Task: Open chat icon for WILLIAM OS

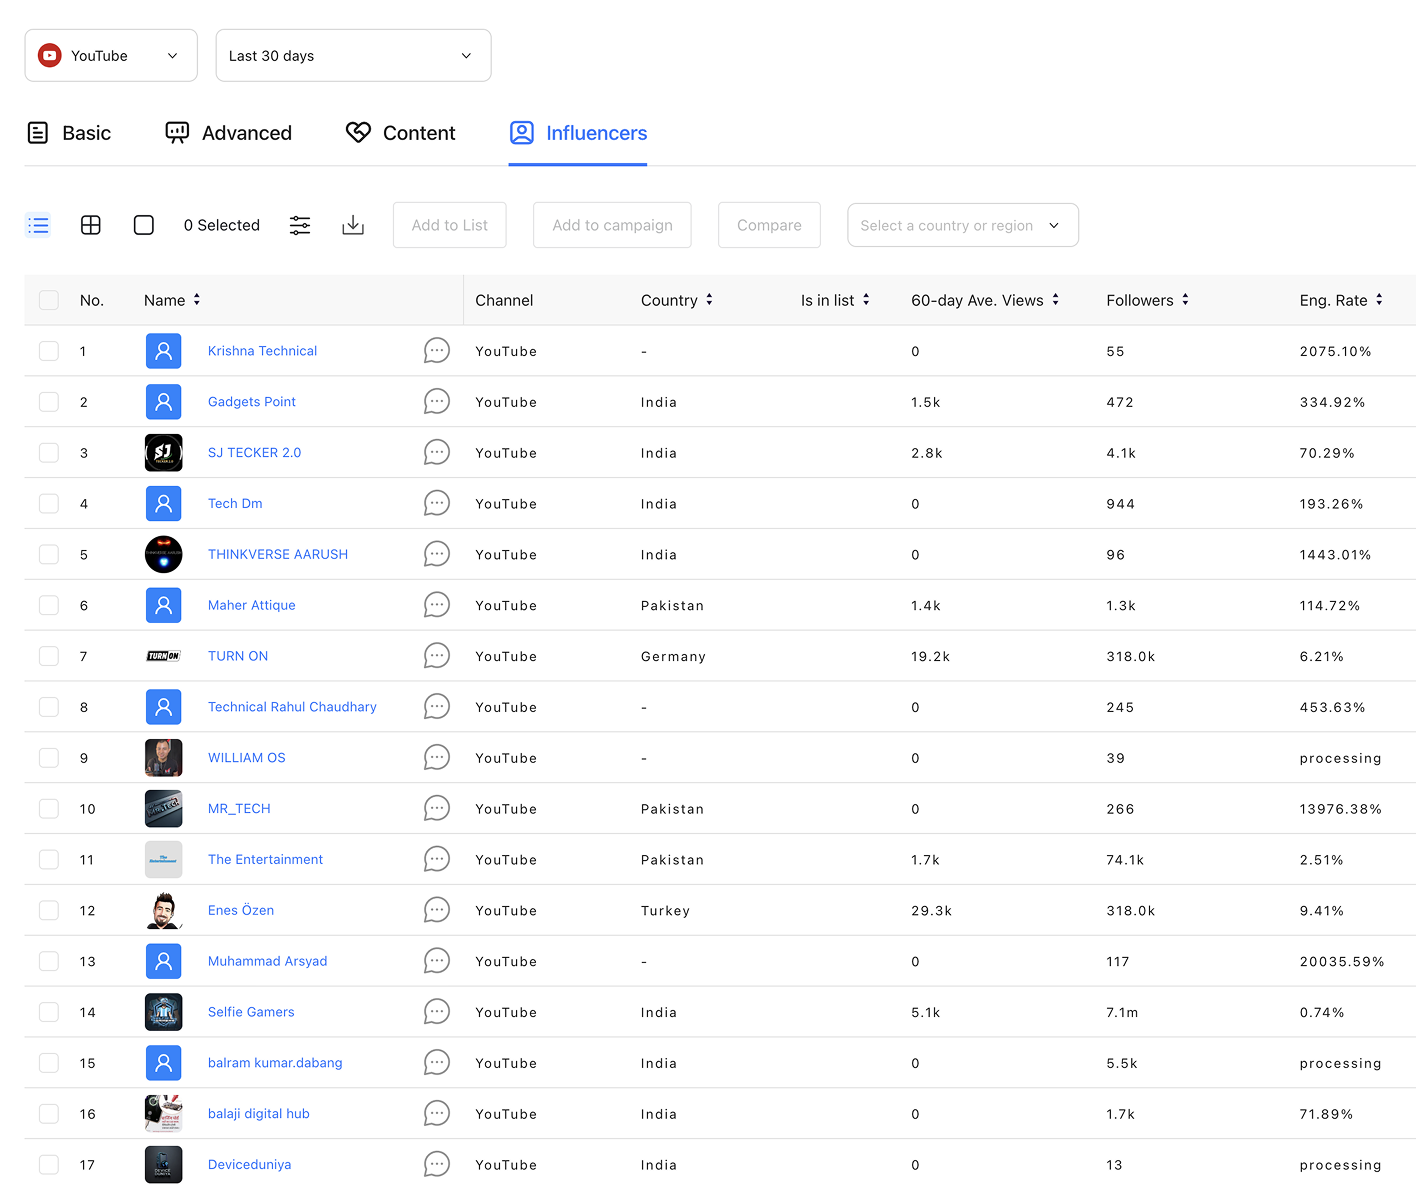Action: coord(437,757)
